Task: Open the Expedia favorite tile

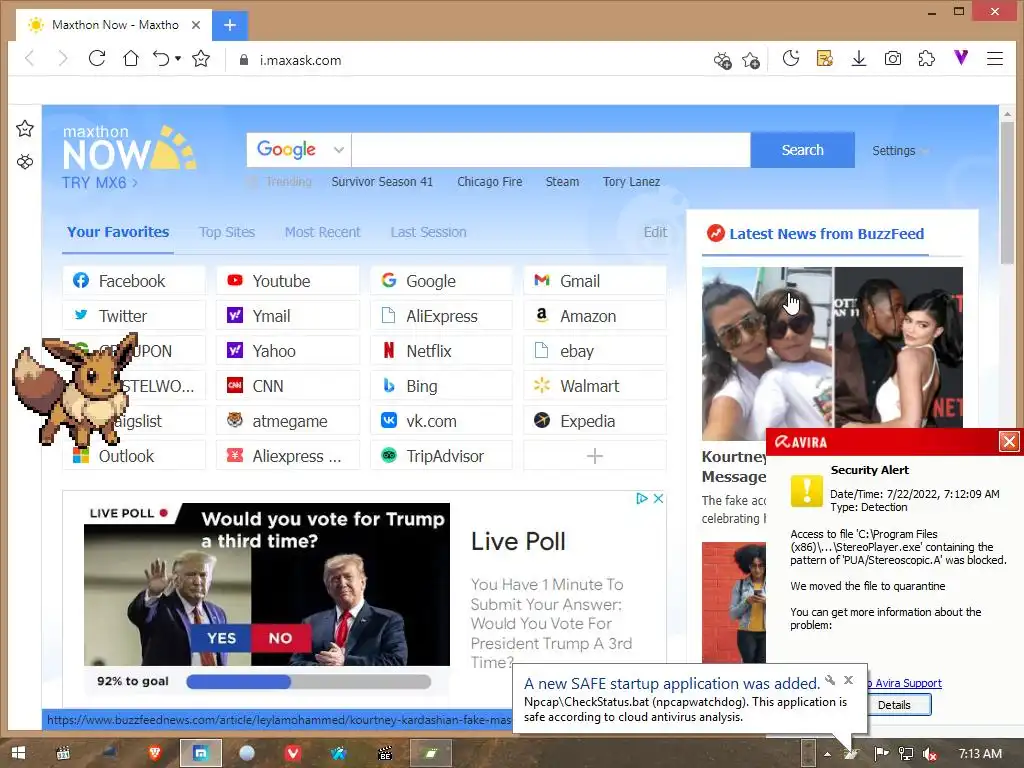Action: tap(595, 421)
